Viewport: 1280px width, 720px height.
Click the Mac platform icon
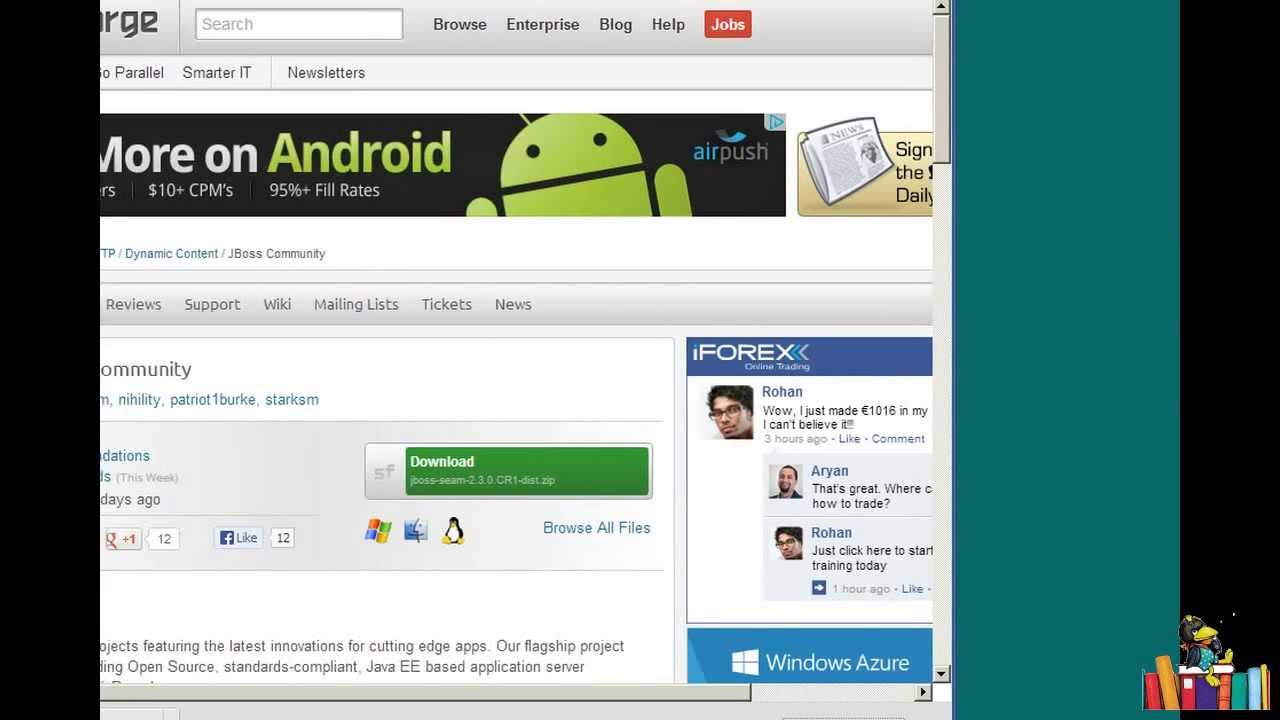pos(416,531)
